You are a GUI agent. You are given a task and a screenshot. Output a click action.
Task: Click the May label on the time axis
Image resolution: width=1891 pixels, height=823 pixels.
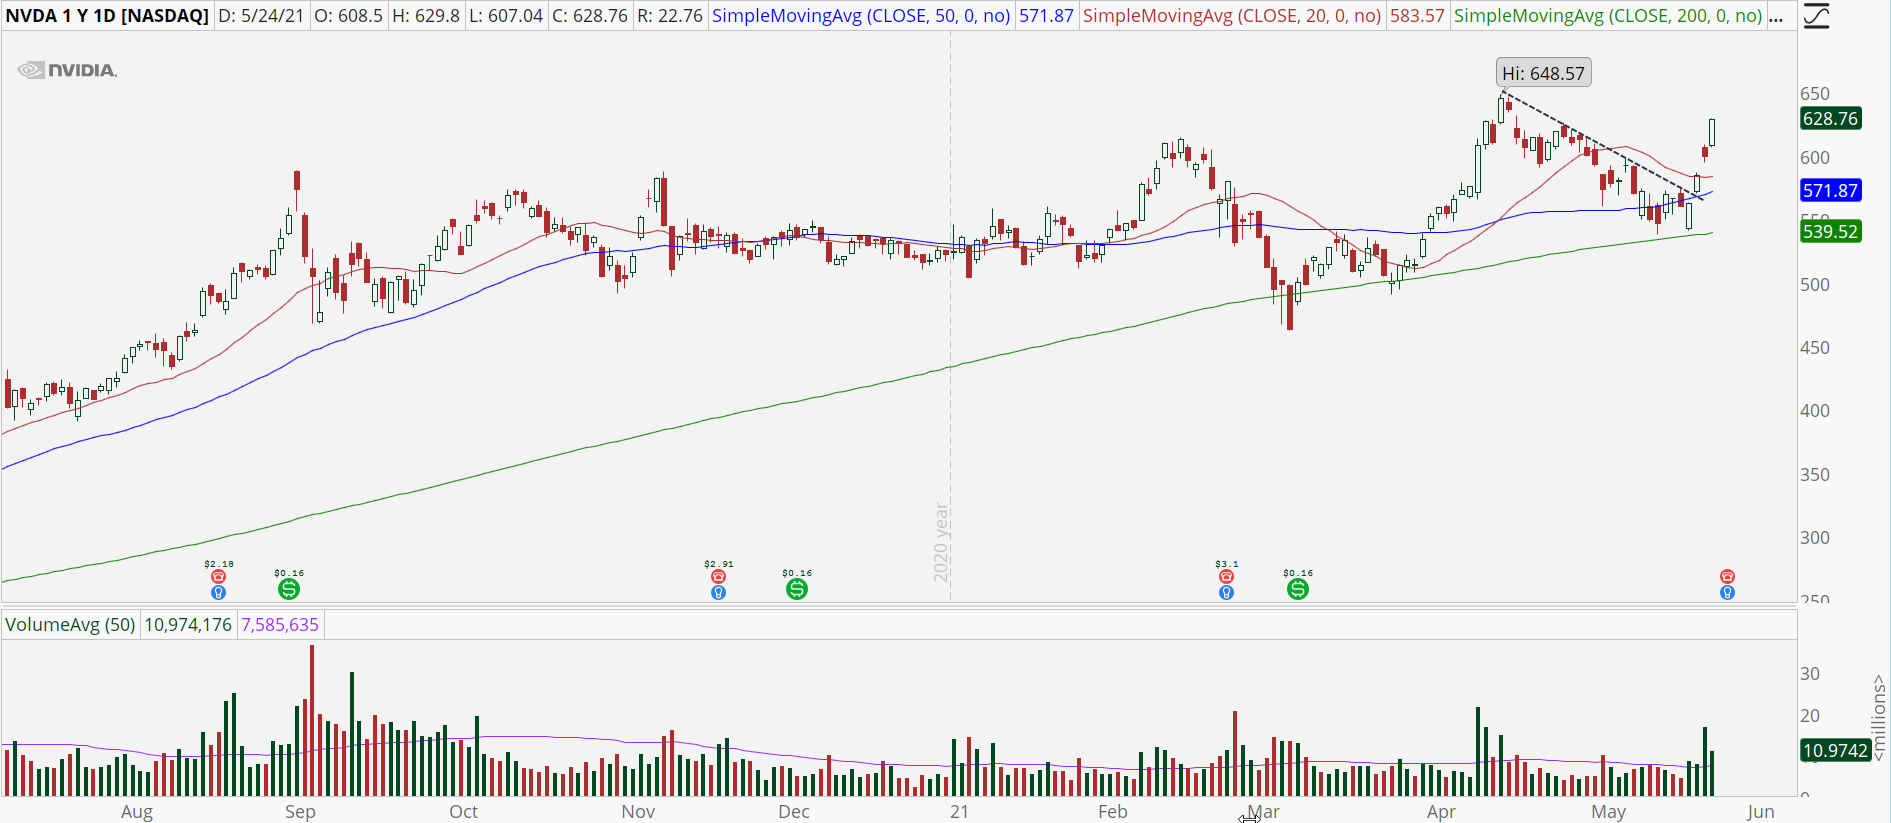[1608, 811]
